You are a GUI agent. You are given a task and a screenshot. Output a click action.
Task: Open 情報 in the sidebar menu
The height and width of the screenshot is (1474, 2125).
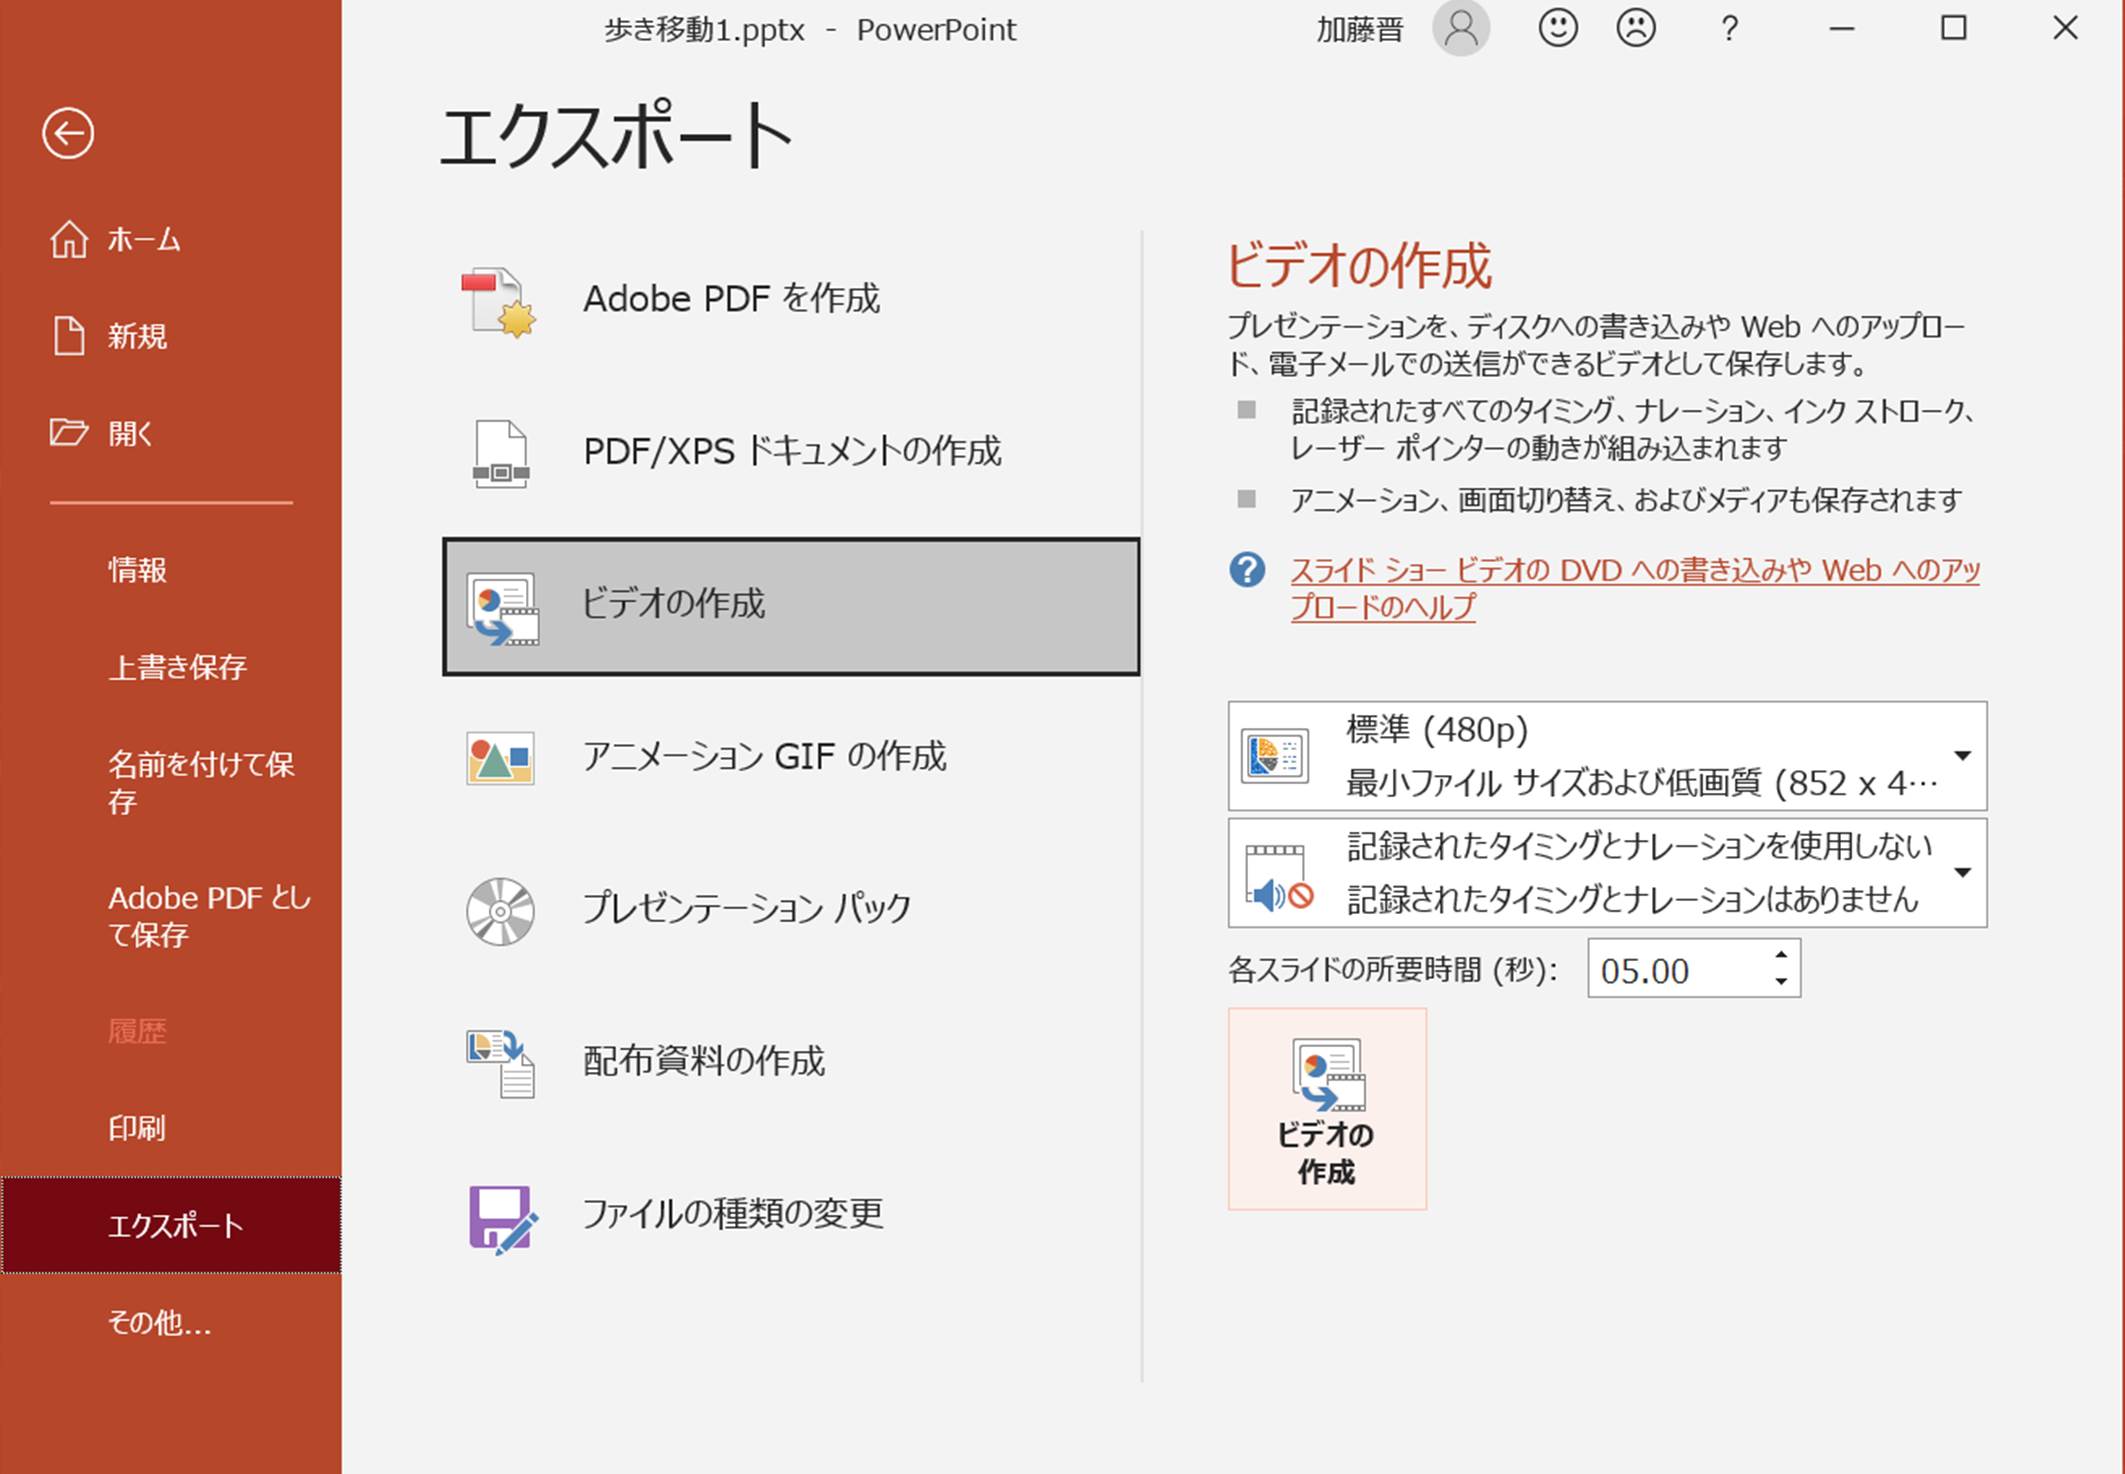point(137,570)
